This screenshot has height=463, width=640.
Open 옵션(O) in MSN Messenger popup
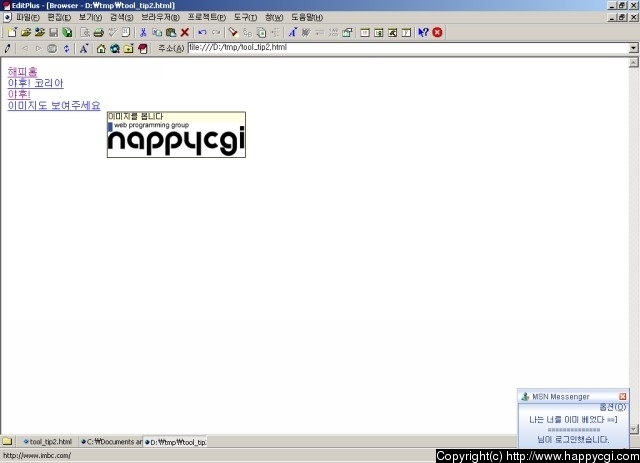613,407
